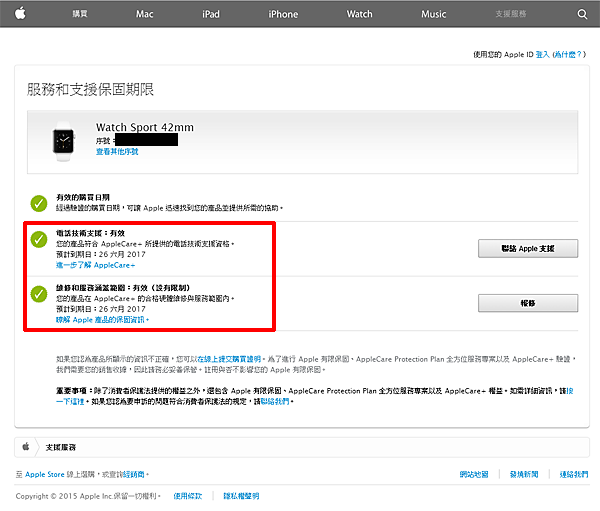Click the 登入 Apple ID link
600x511 pixels.
pos(542,54)
